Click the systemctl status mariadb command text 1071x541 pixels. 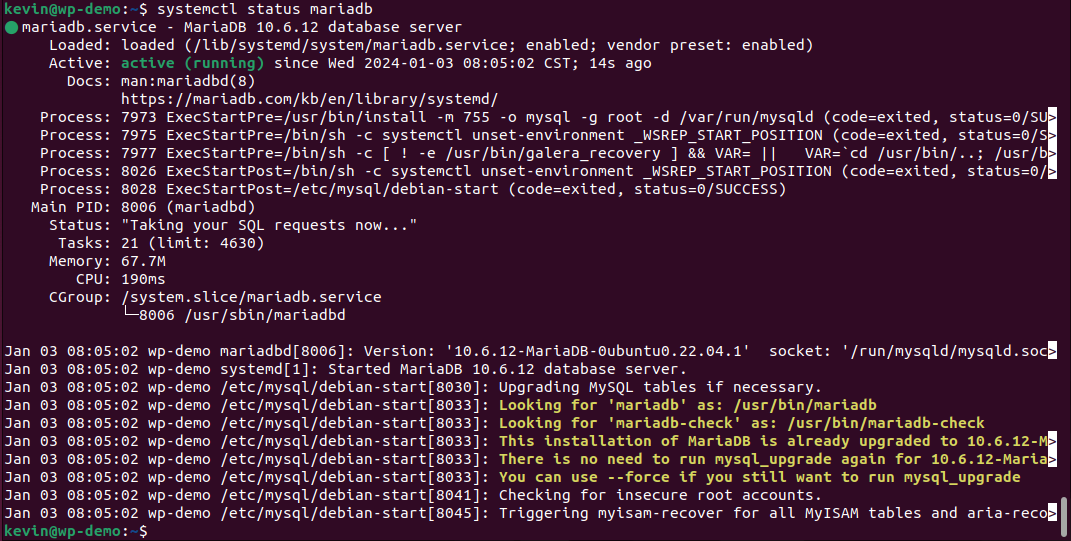point(264,10)
